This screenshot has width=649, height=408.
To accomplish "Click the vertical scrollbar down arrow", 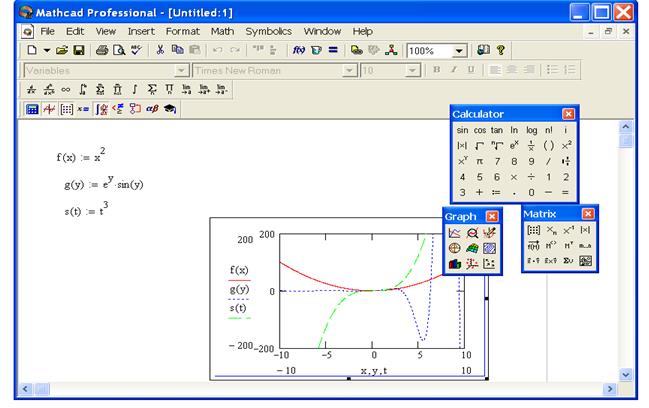I will pyautogui.click(x=626, y=375).
